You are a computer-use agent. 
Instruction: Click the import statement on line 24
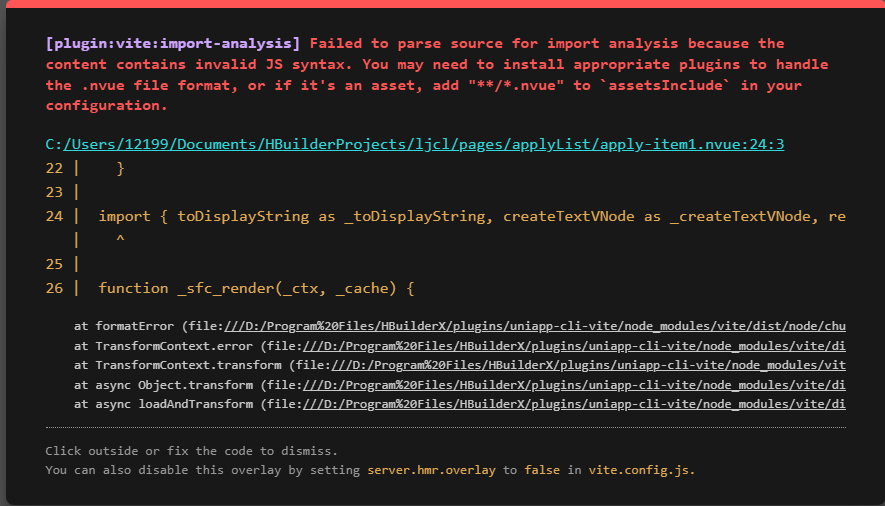point(472,217)
